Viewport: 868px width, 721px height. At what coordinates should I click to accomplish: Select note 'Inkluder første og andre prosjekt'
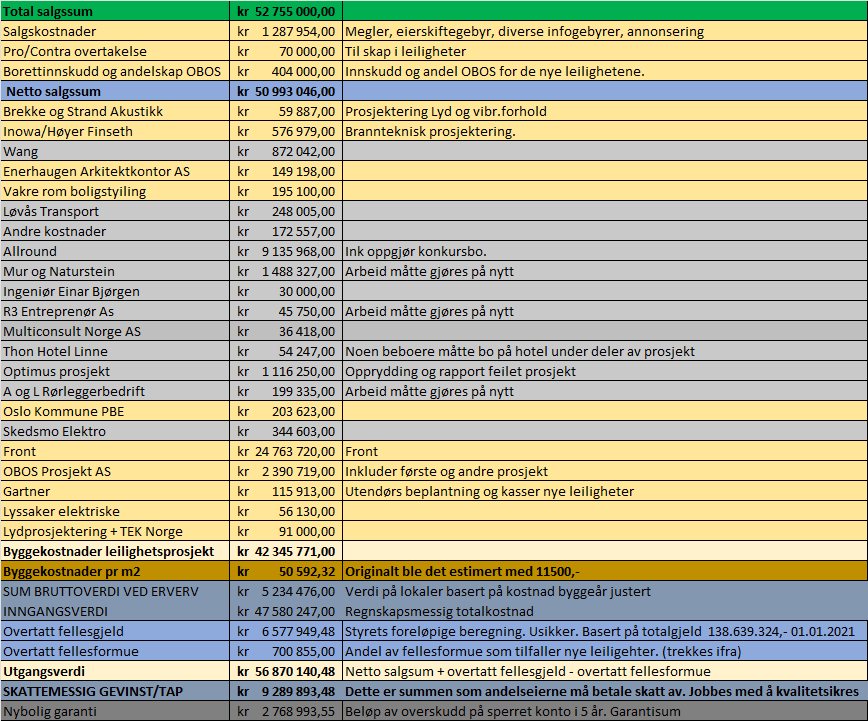pos(446,472)
